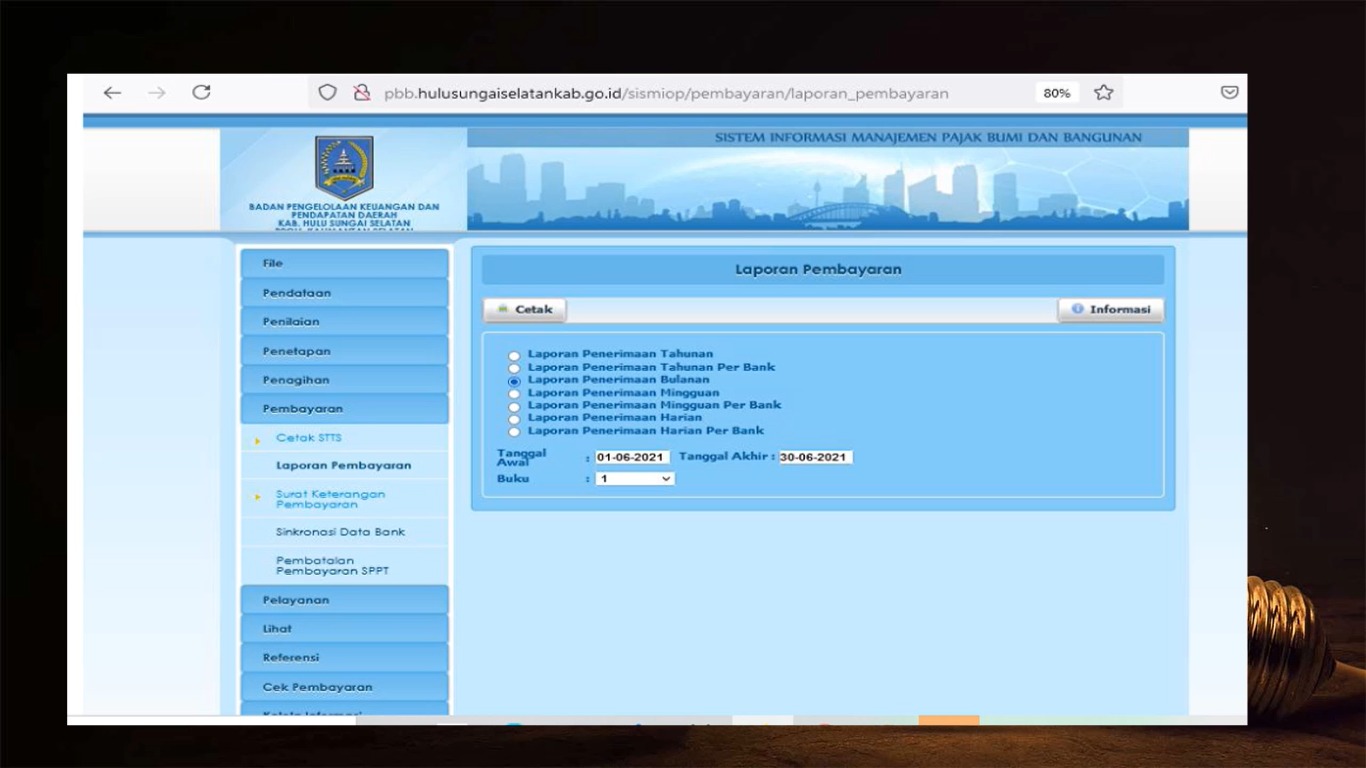The height and width of the screenshot is (768, 1366).
Task: Expand the Pelayanan menu section
Action: 344,600
